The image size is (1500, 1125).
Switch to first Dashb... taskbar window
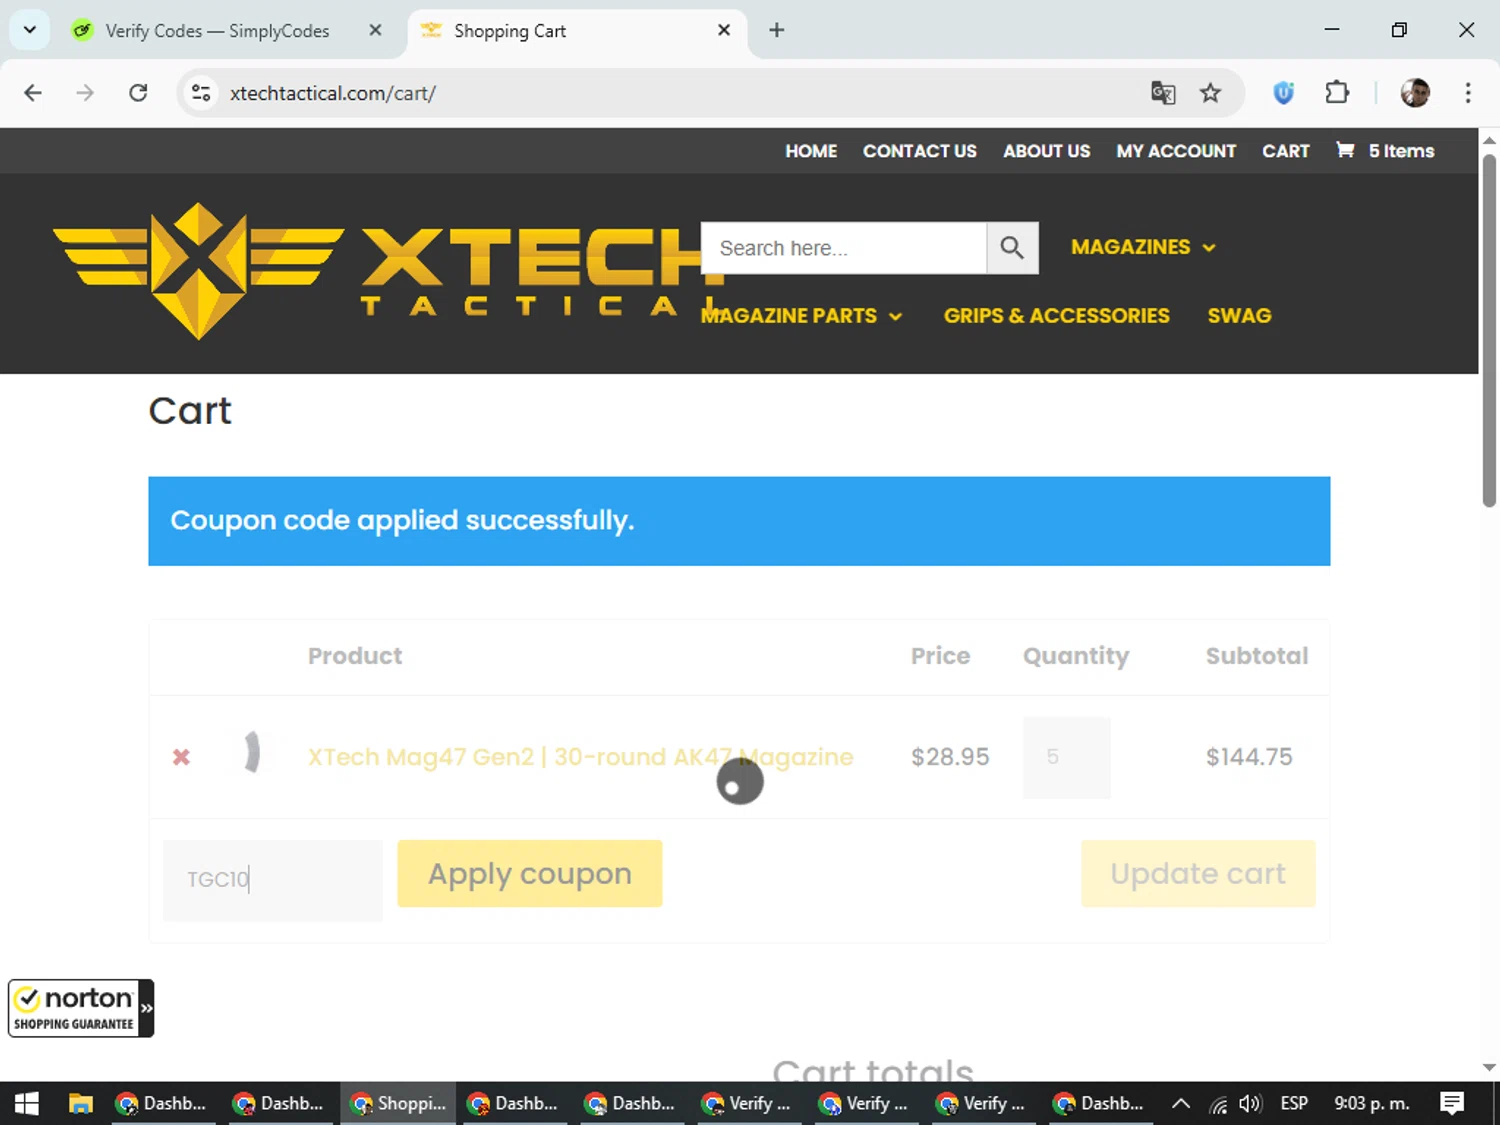pos(164,1103)
